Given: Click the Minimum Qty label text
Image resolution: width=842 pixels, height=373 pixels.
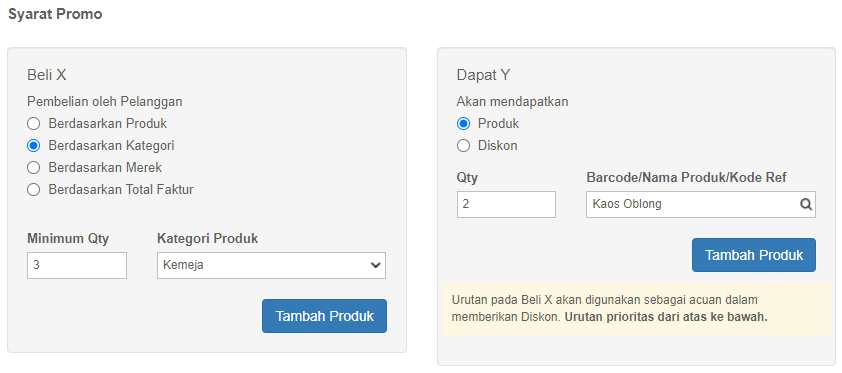Looking at the screenshot, I should [x=68, y=239].
